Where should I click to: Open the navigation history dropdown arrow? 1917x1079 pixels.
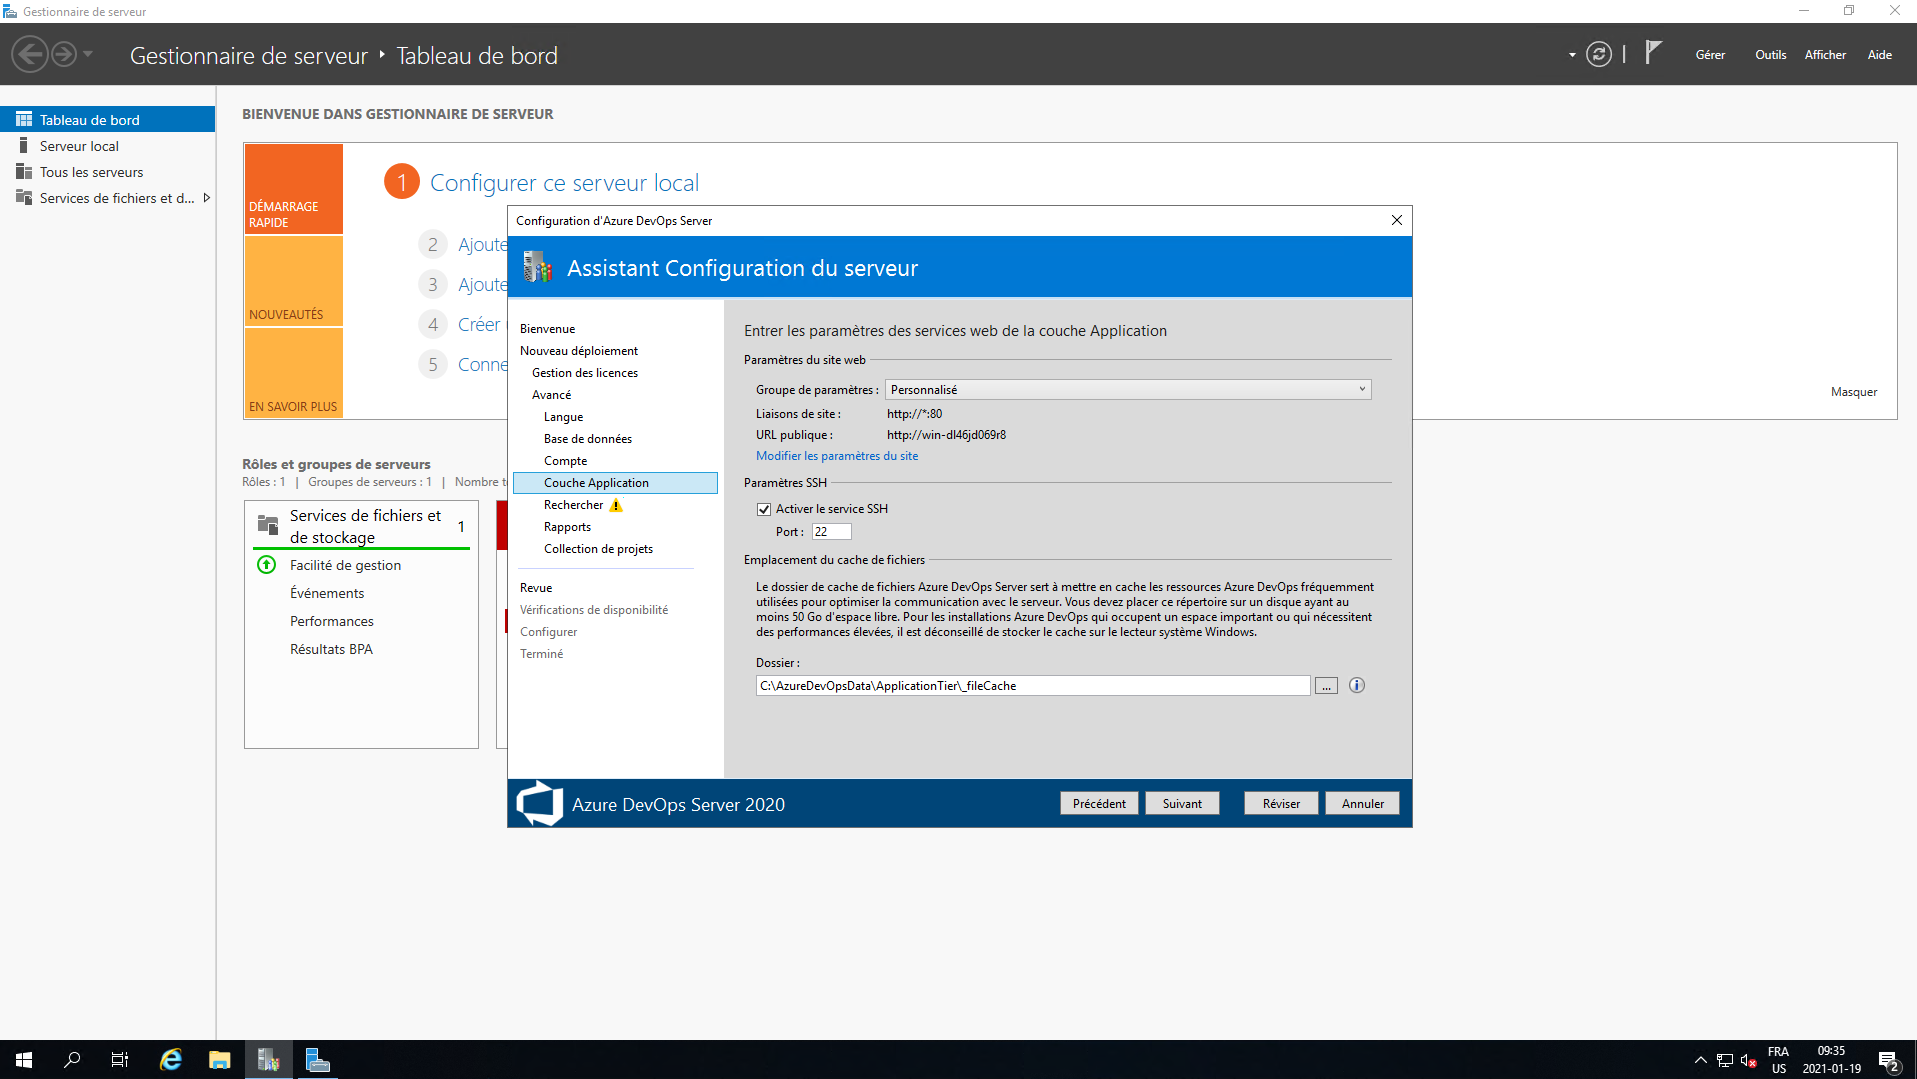tap(88, 54)
